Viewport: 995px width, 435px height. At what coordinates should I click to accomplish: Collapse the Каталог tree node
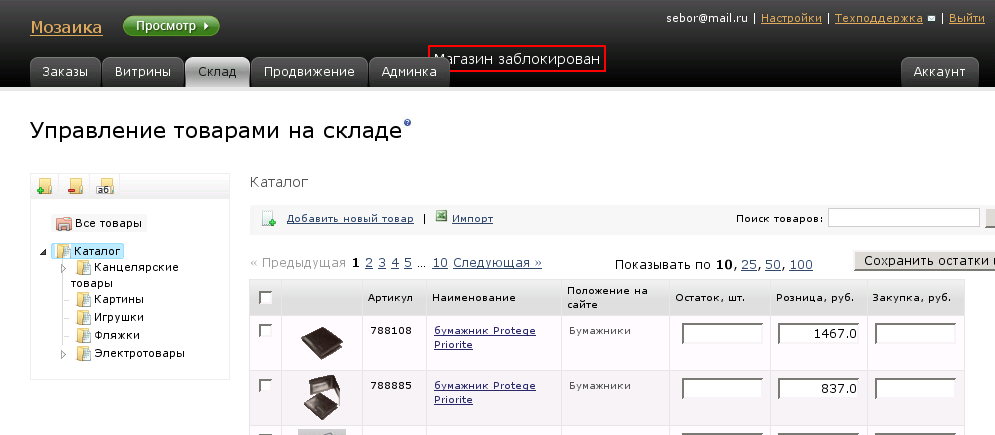43,252
